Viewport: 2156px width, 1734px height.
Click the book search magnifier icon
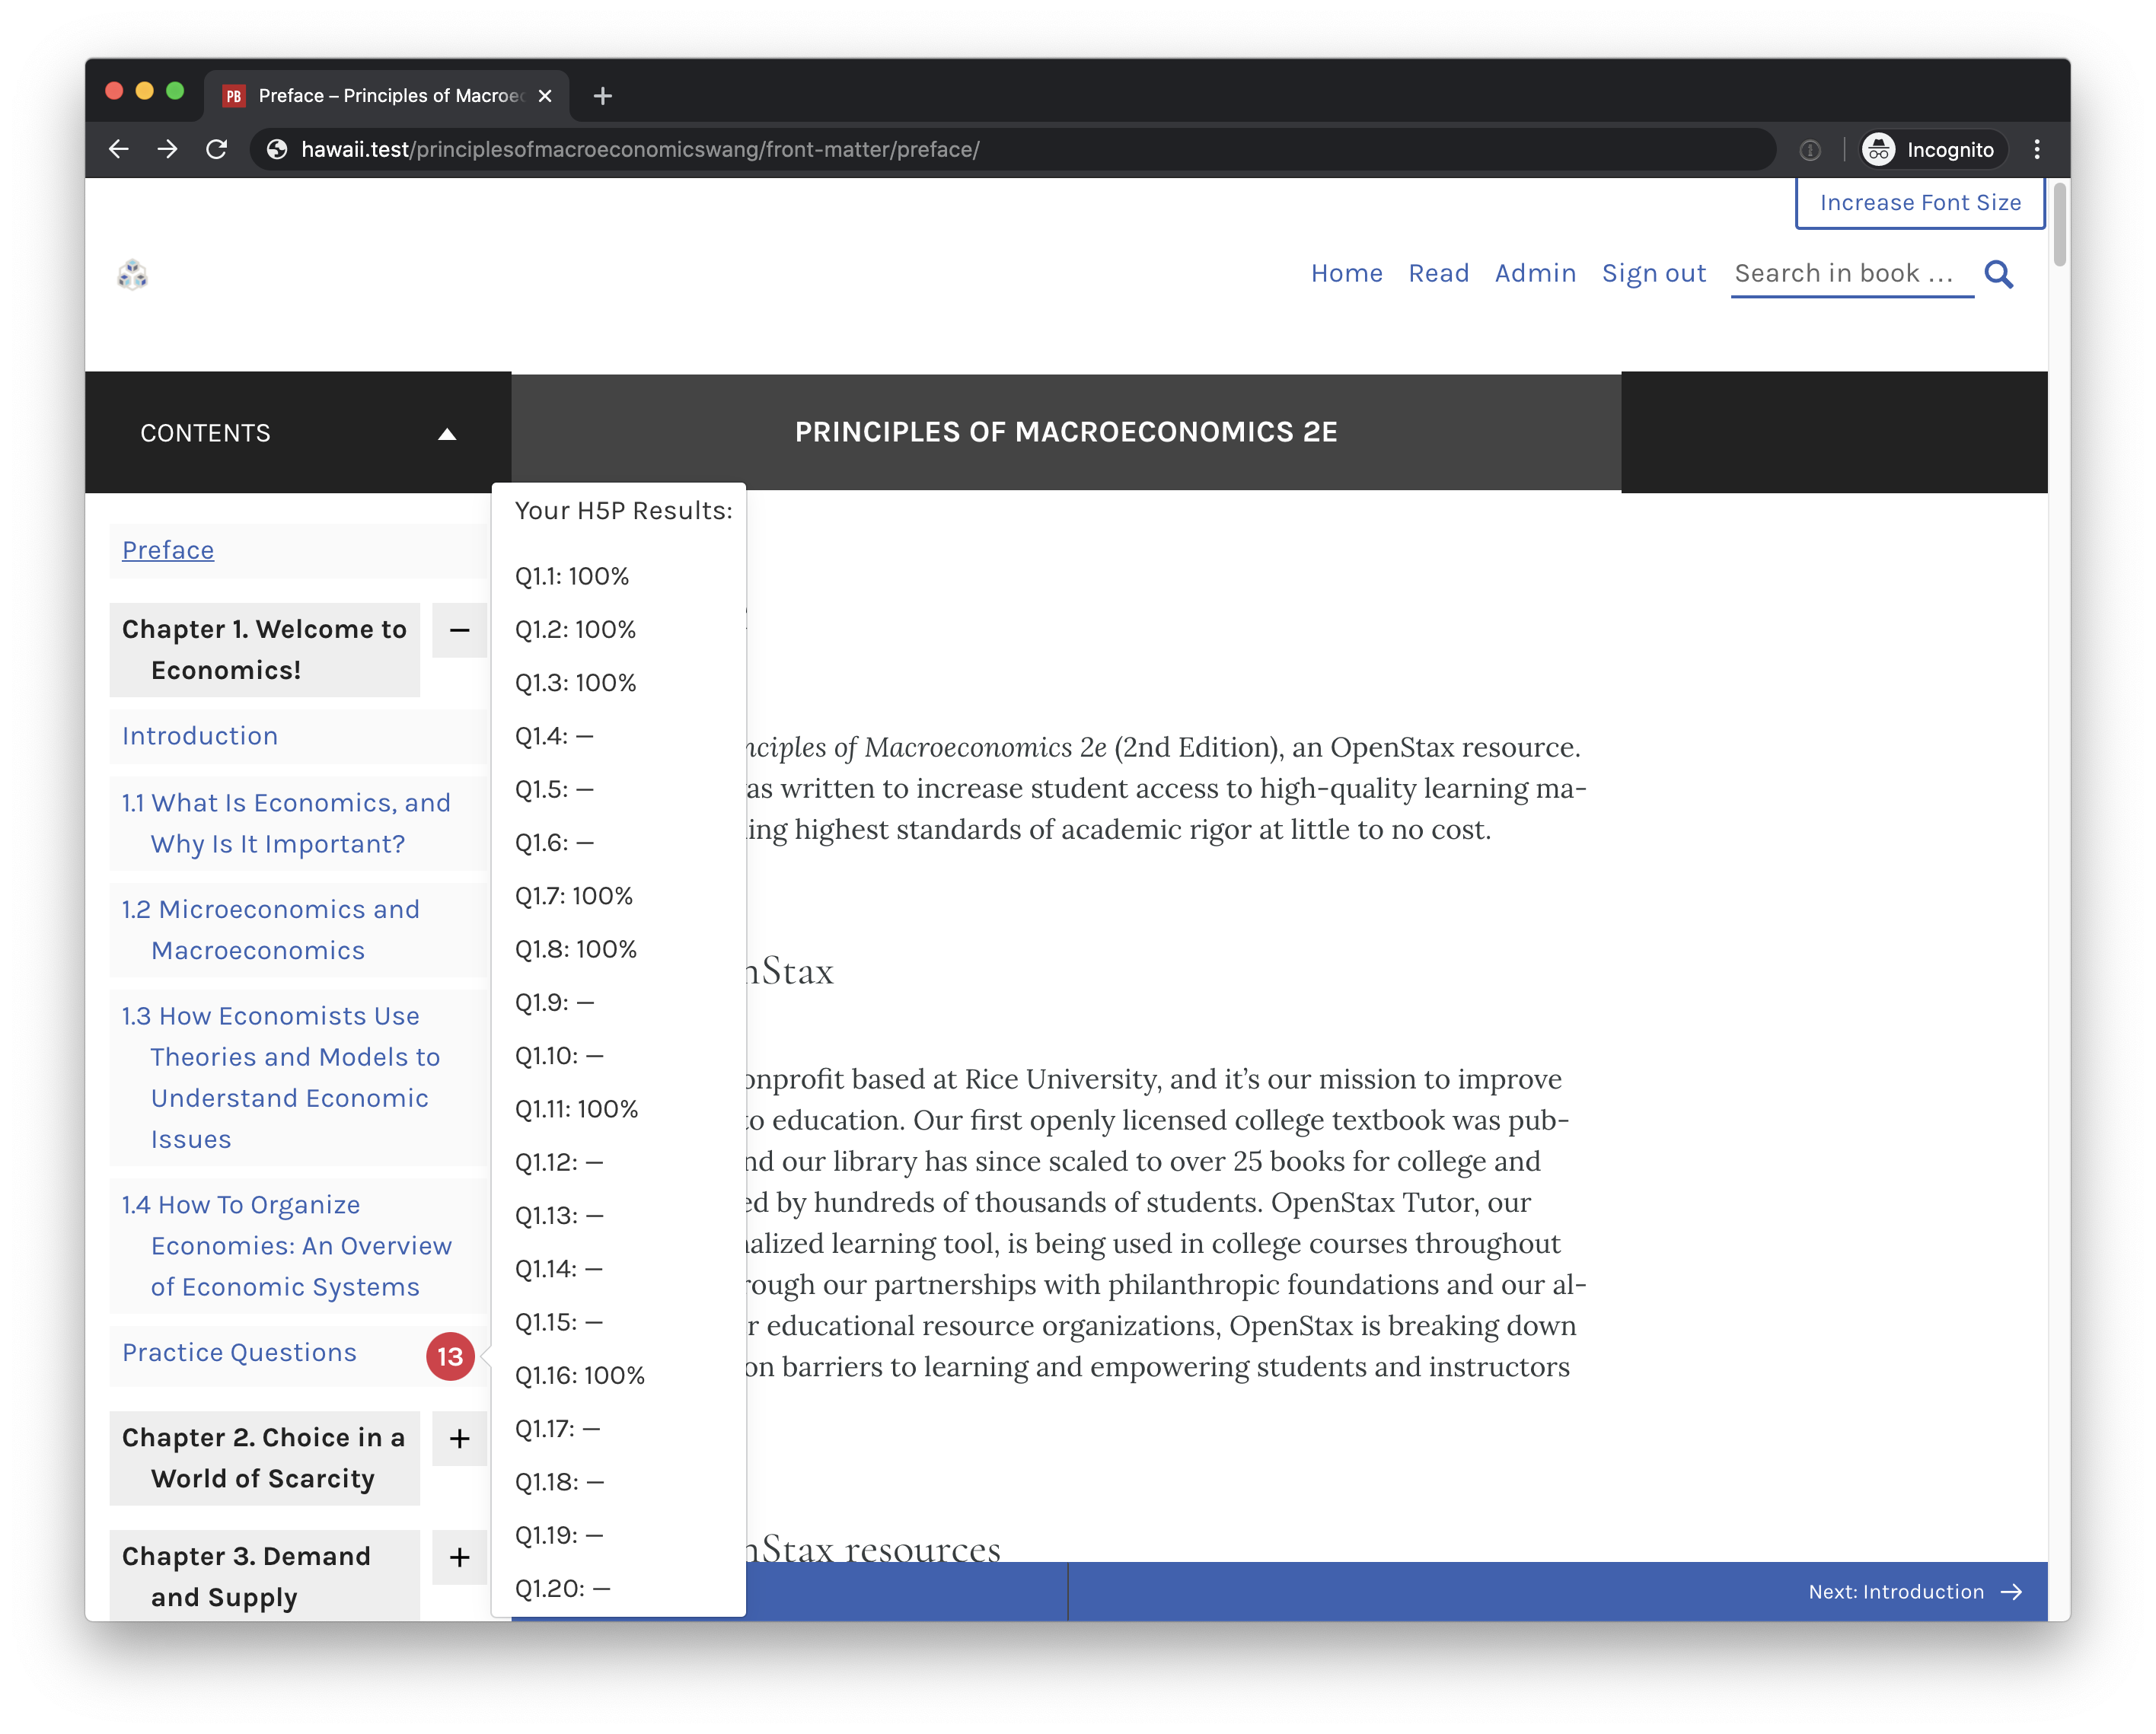click(1998, 274)
